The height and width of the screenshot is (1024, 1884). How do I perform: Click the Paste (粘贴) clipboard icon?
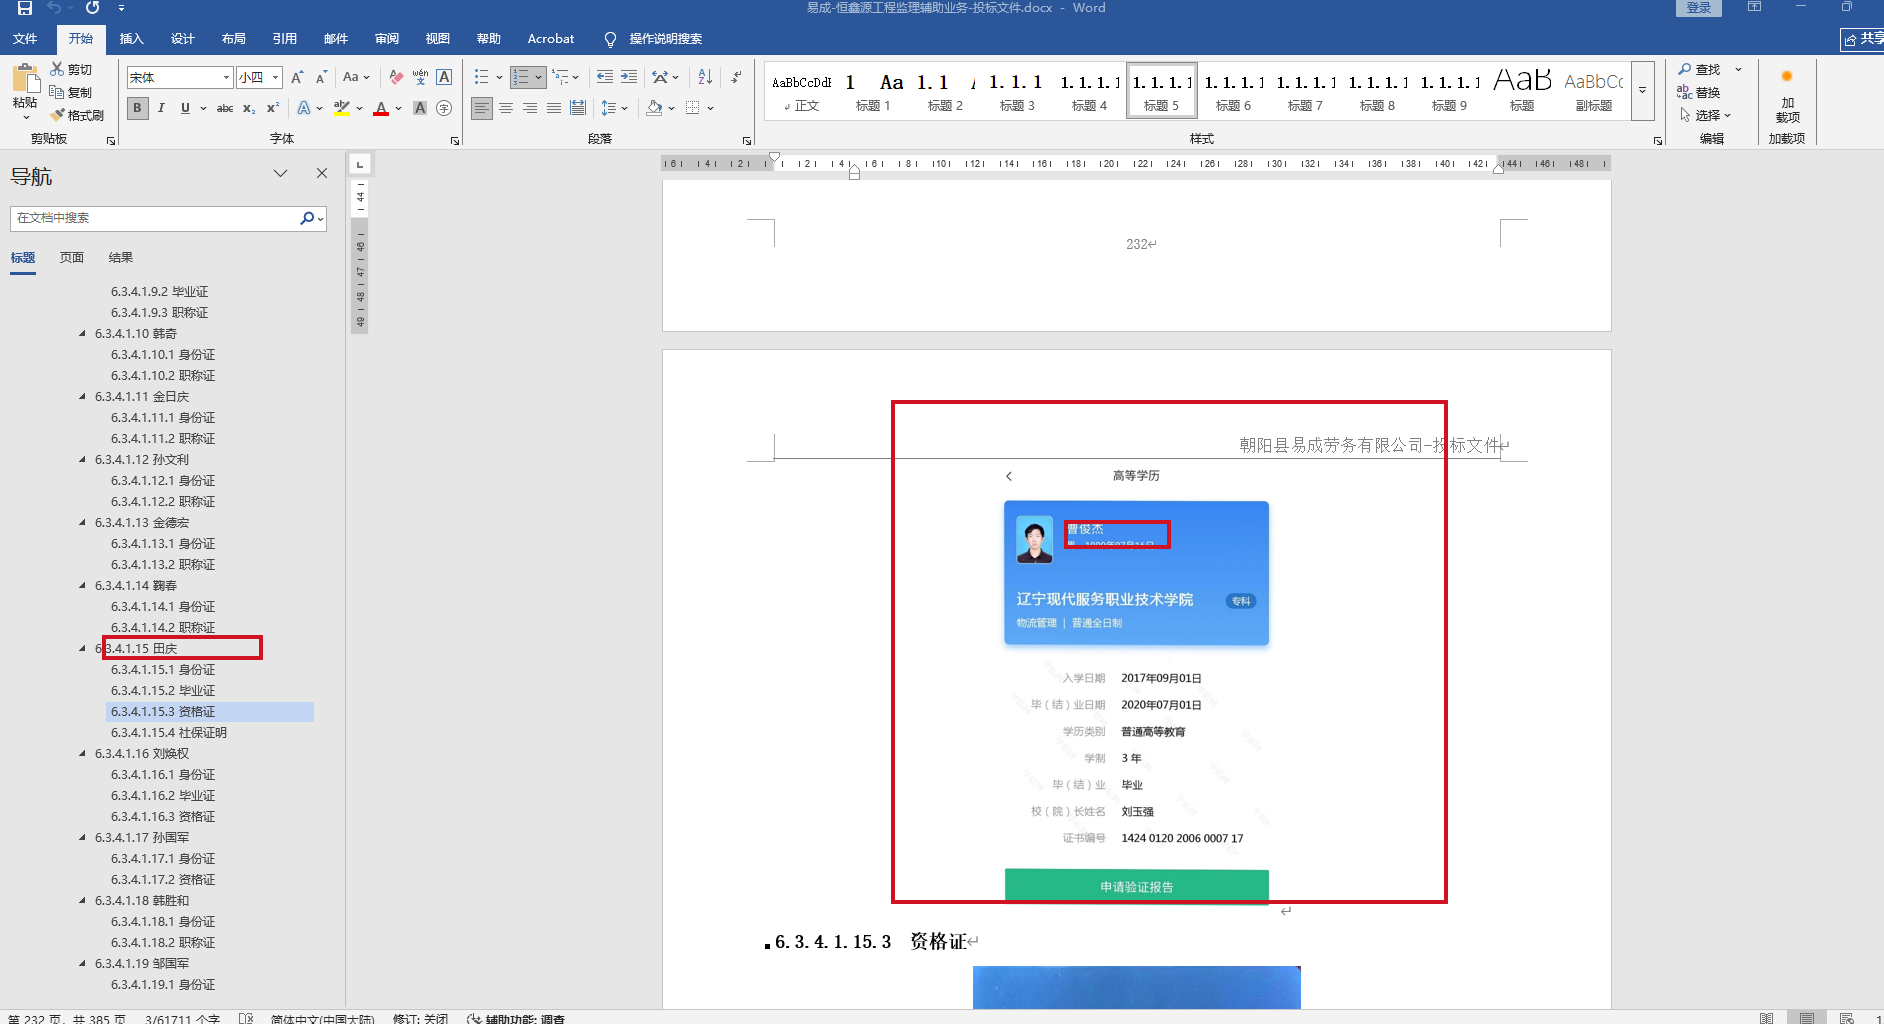[x=25, y=78]
